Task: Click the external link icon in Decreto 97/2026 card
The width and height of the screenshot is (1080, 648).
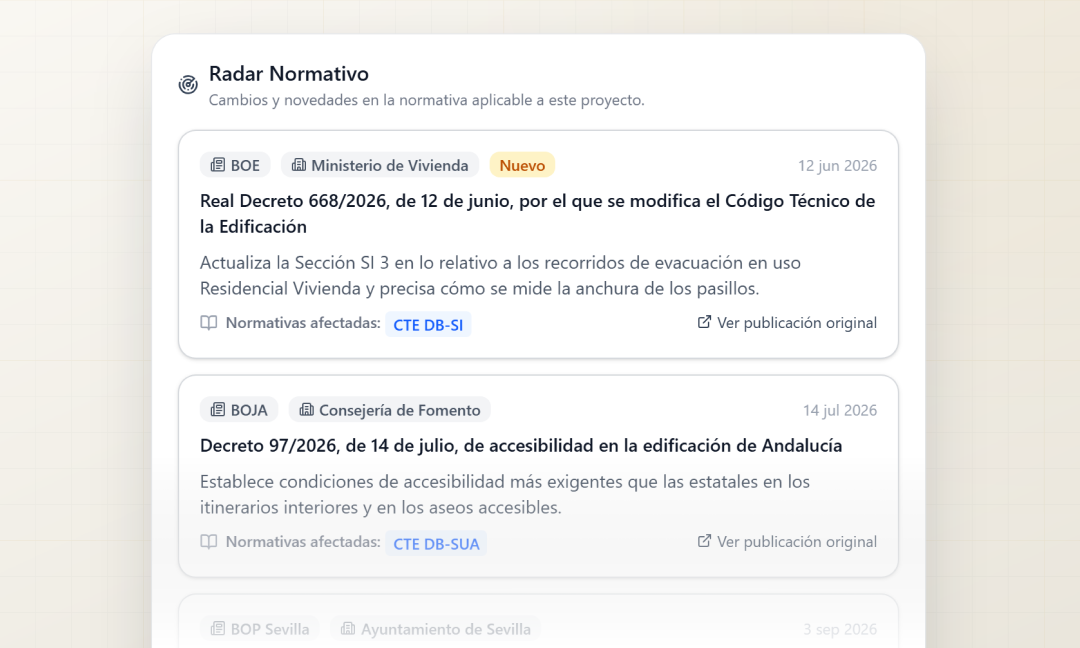Action: coord(704,541)
